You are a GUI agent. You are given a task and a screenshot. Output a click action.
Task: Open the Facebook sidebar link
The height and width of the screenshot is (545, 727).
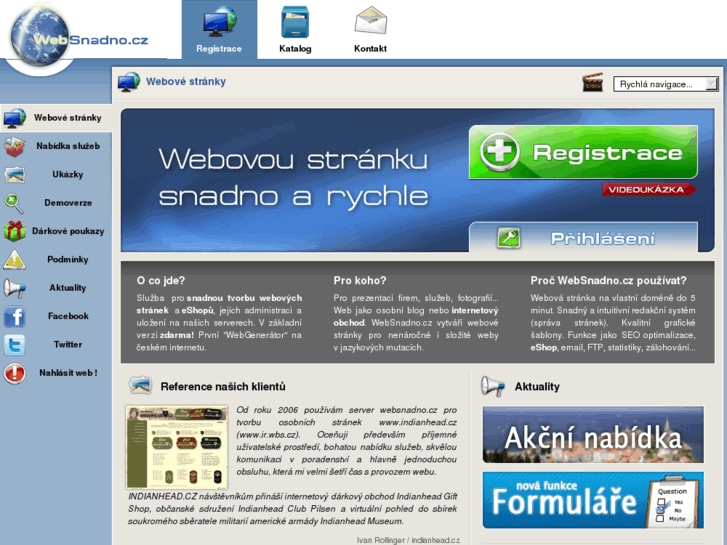coord(68,316)
